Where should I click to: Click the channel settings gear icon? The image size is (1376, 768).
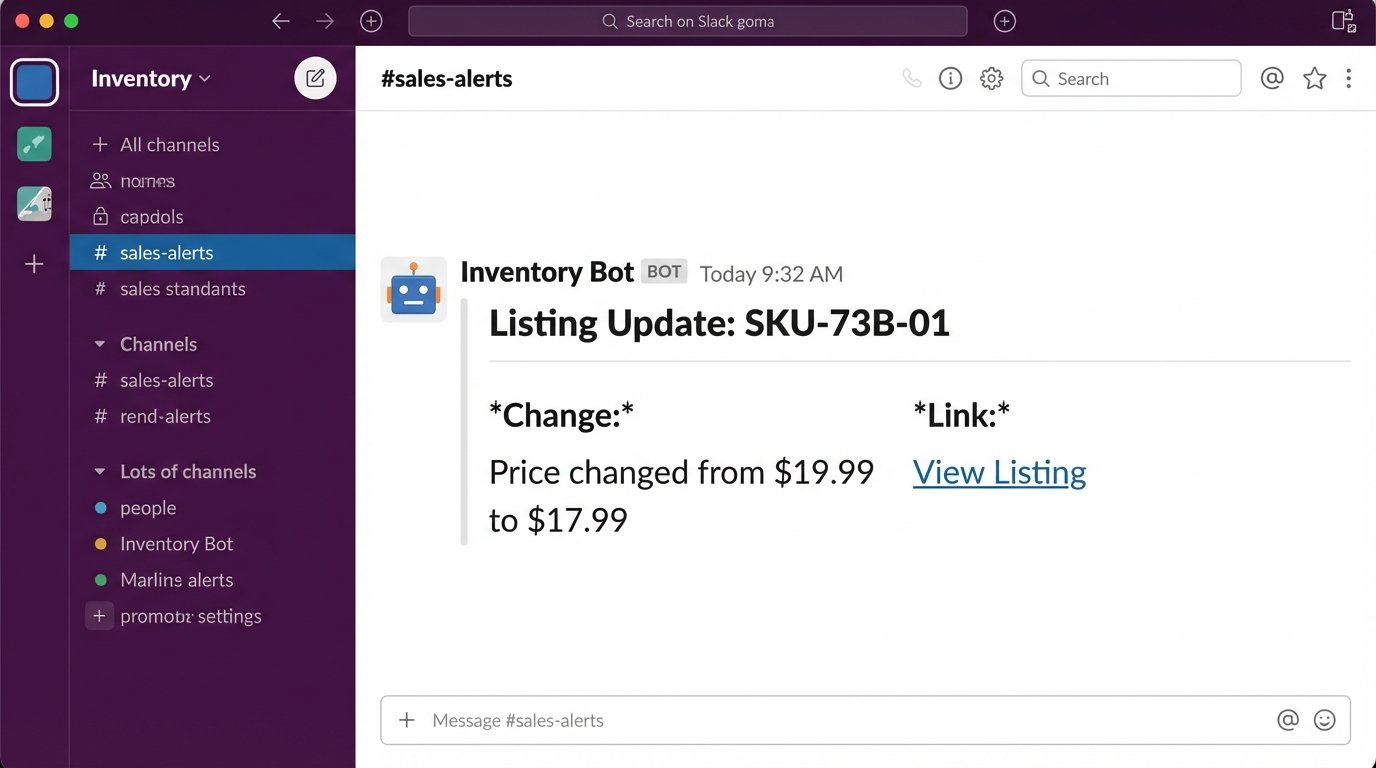point(991,78)
